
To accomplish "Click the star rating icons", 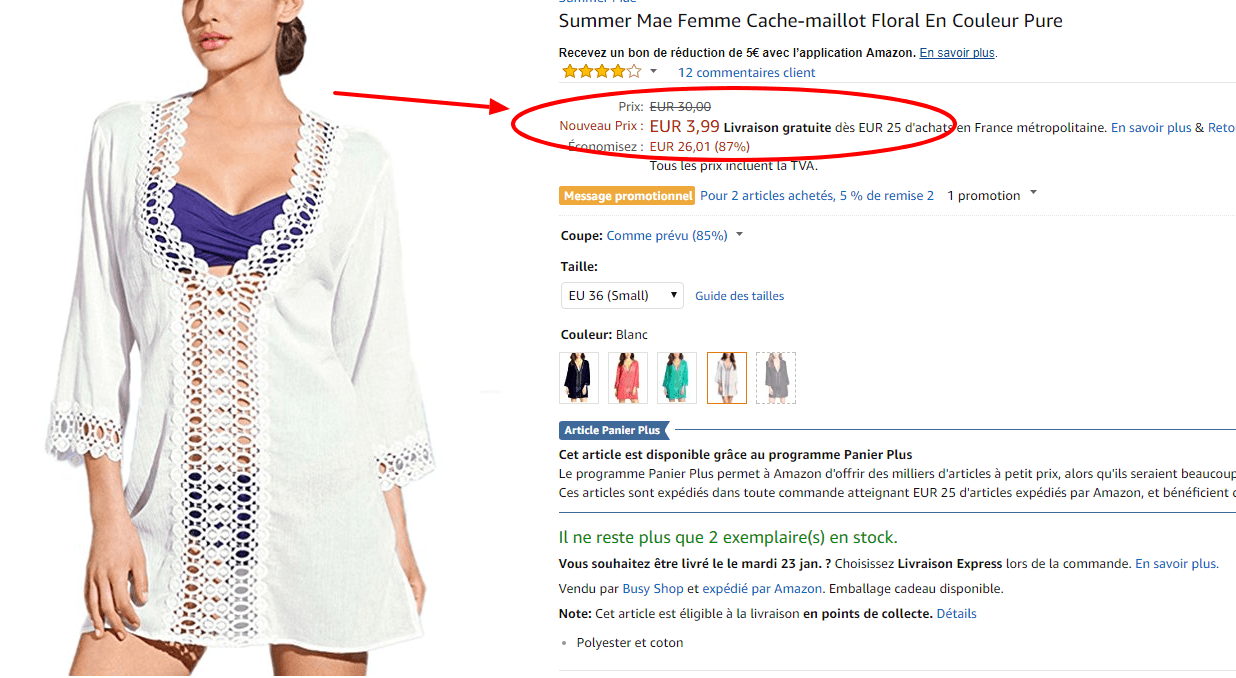I will 601,72.
